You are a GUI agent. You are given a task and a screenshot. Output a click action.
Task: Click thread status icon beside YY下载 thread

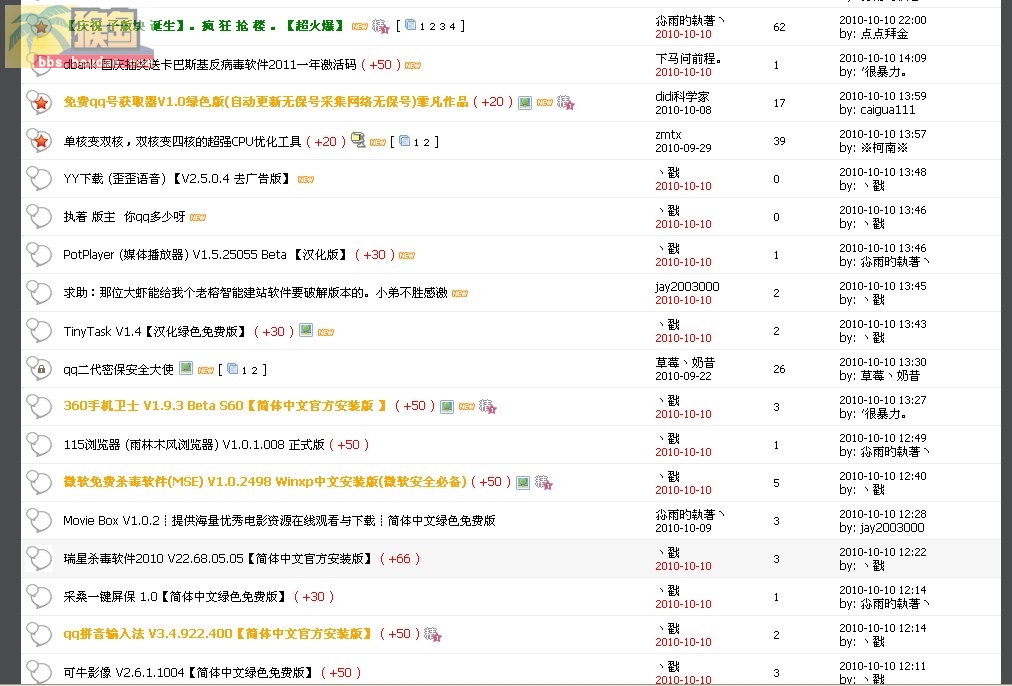click(39, 179)
